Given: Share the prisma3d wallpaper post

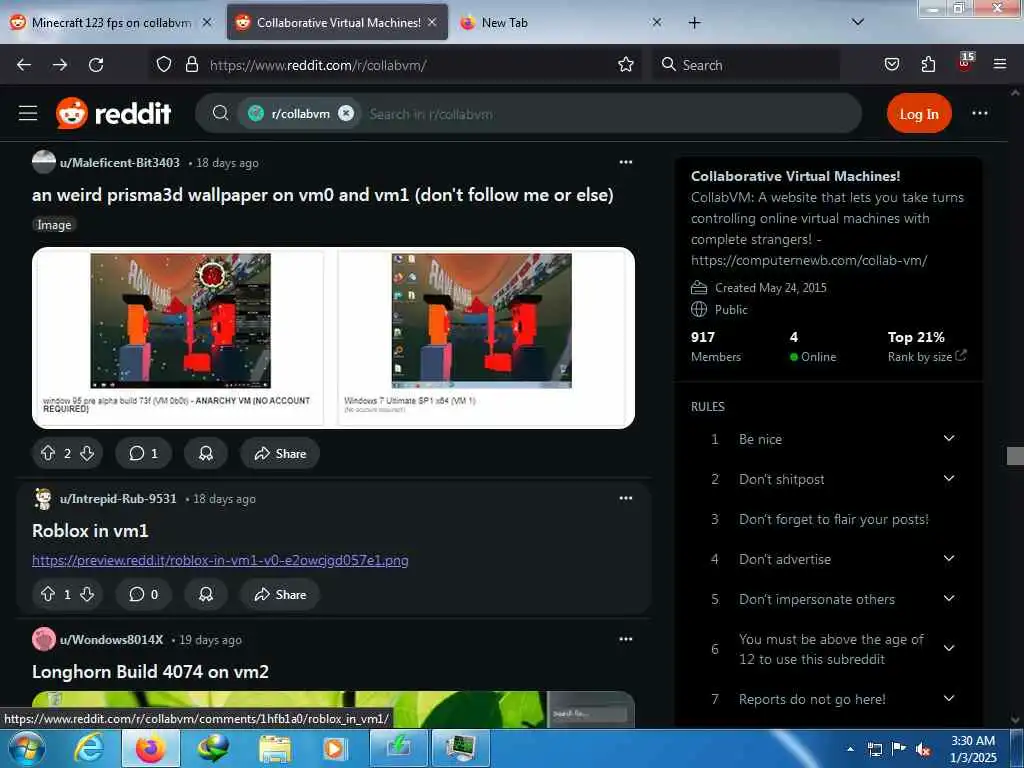Looking at the screenshot, I should [x=280, y=453].
